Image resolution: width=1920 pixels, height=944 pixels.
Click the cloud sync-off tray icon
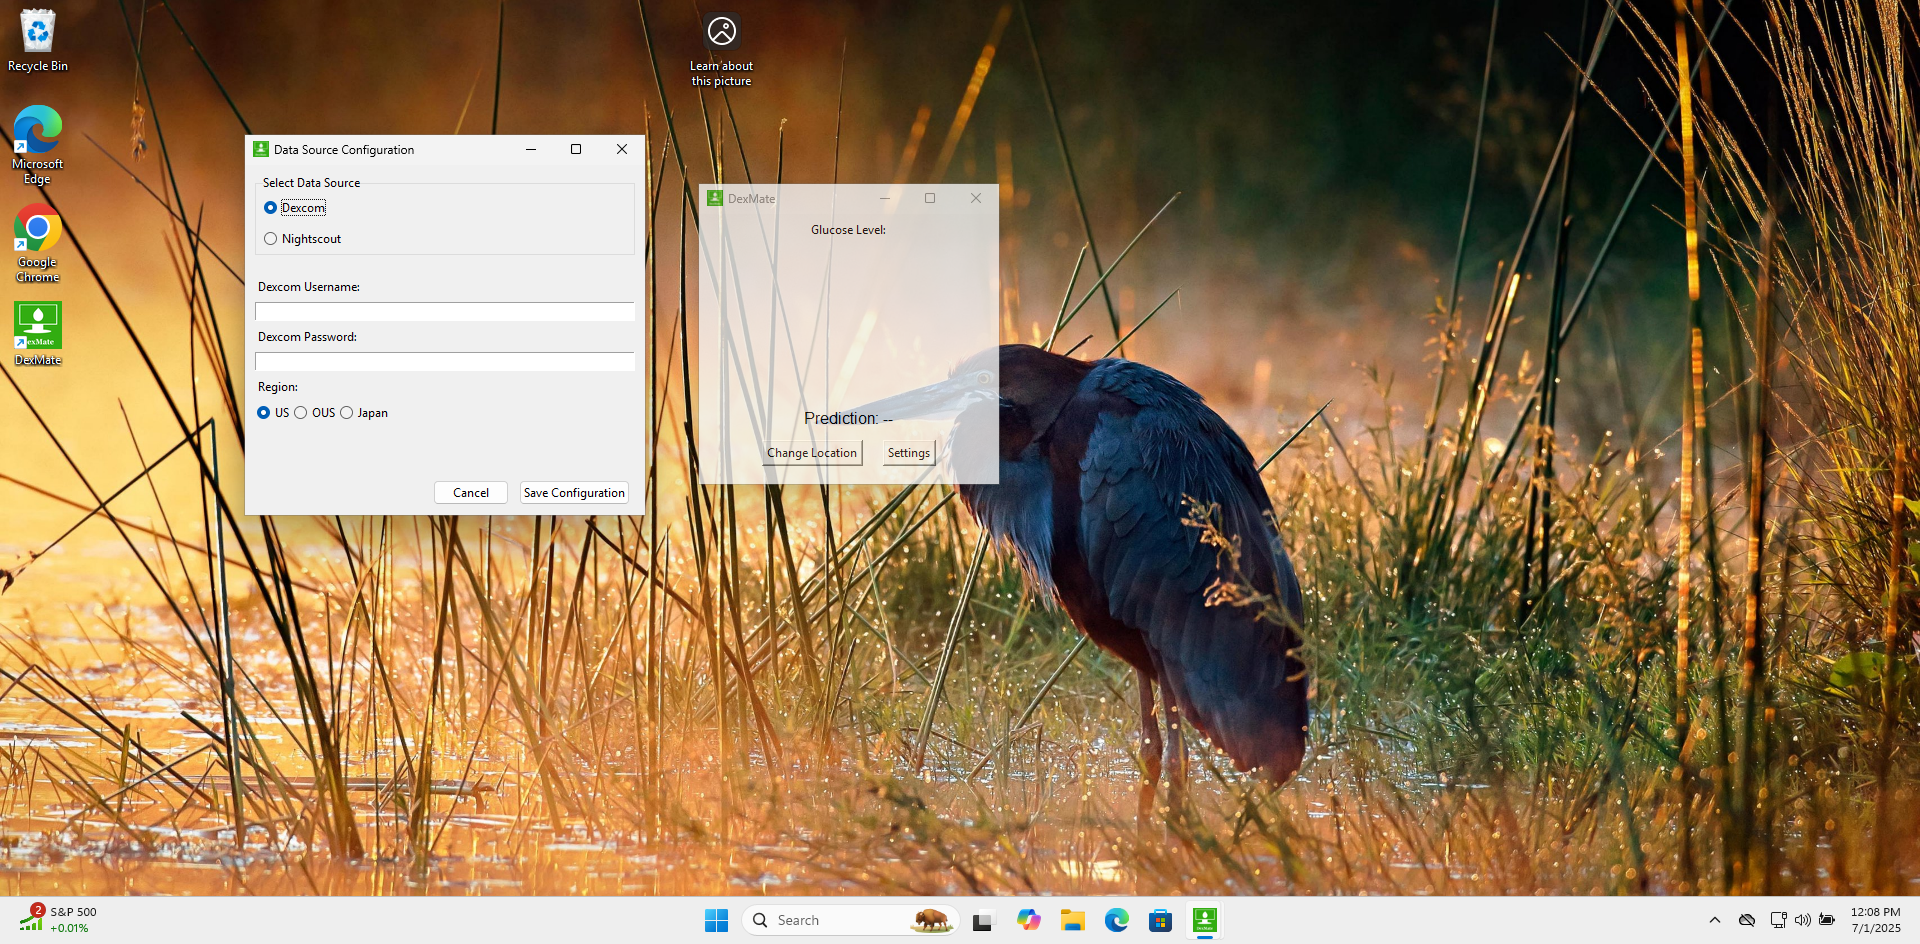click(1747, 920)
